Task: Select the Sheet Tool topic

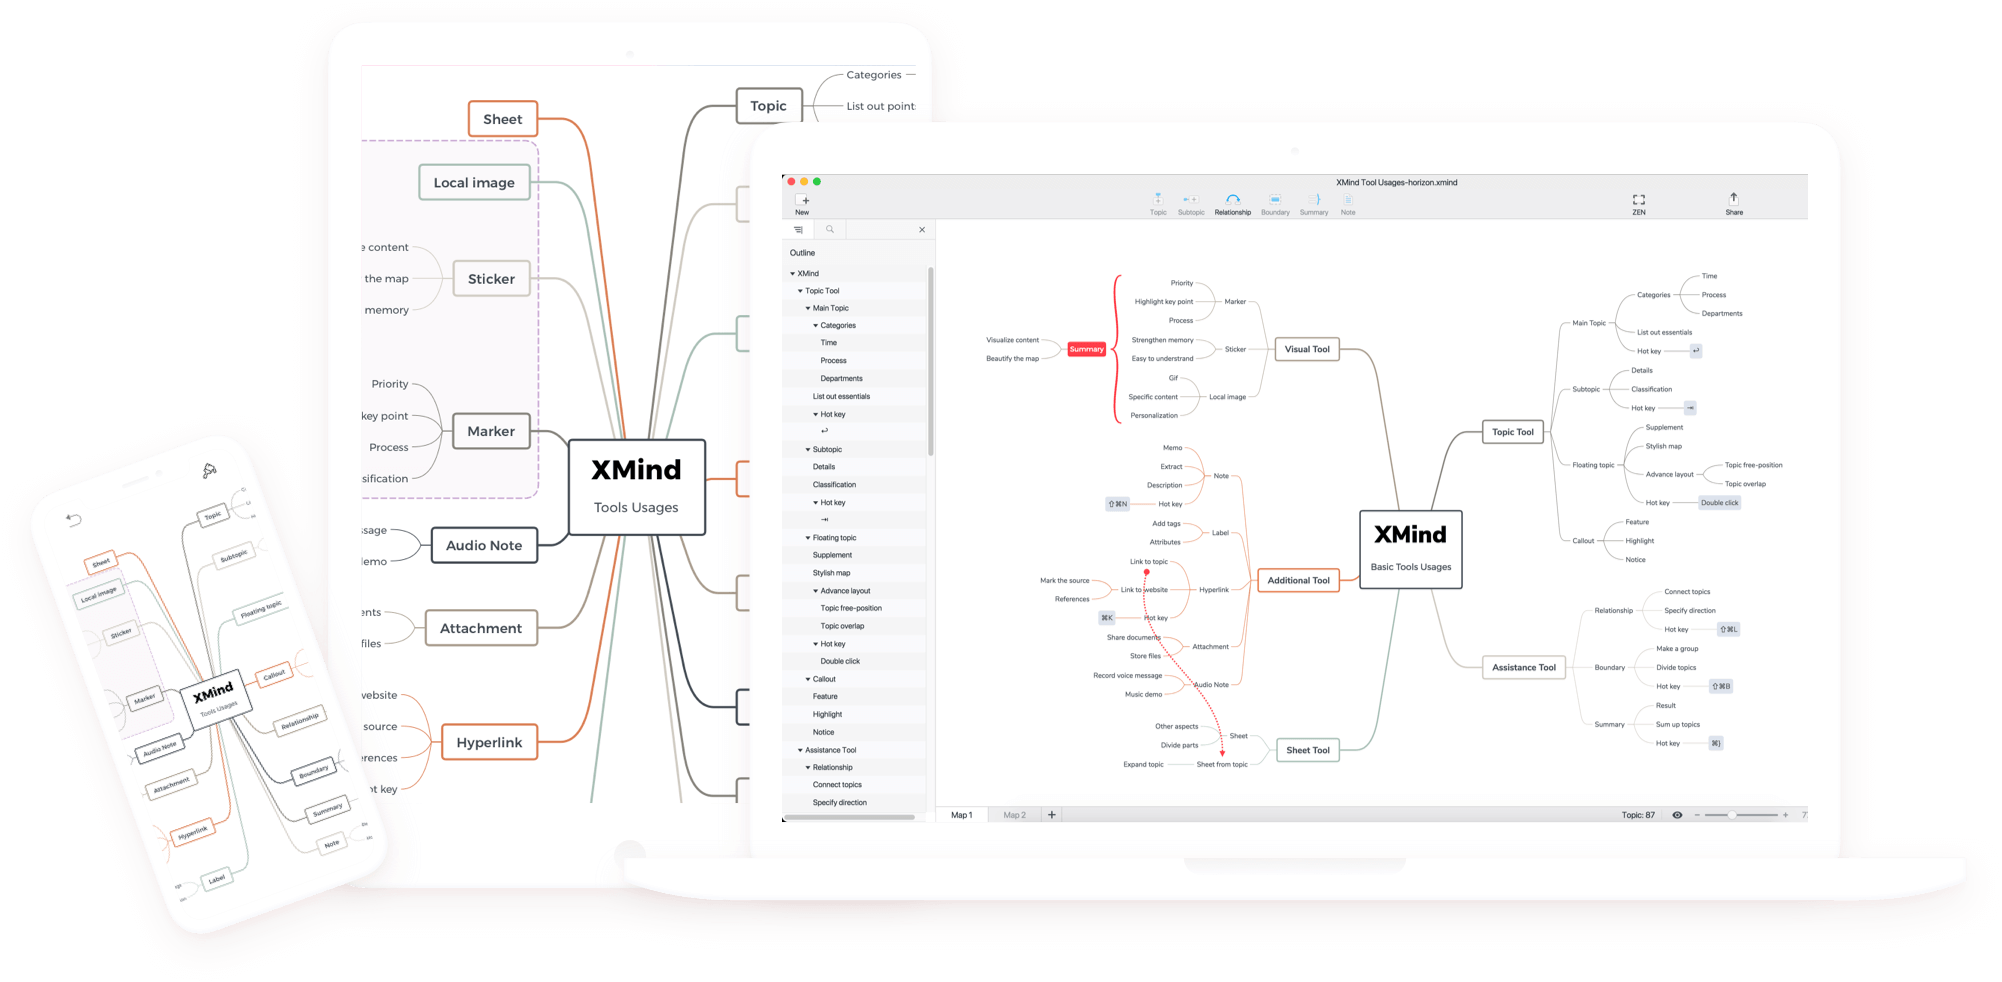Action: (1308, 750)
